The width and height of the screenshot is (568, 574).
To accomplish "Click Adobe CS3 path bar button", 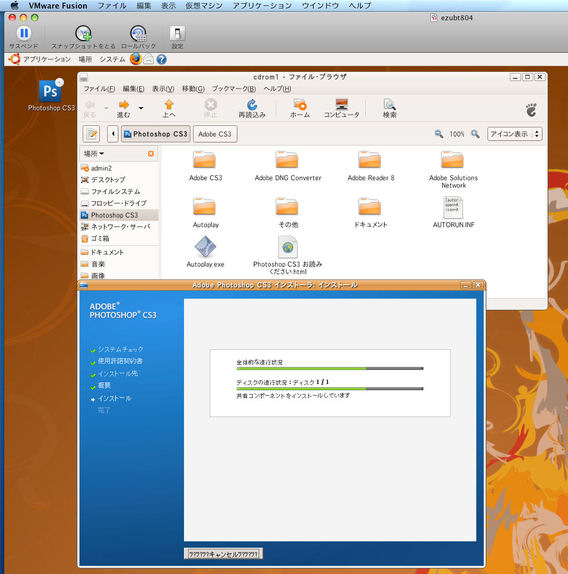I will tap(215, 134).
